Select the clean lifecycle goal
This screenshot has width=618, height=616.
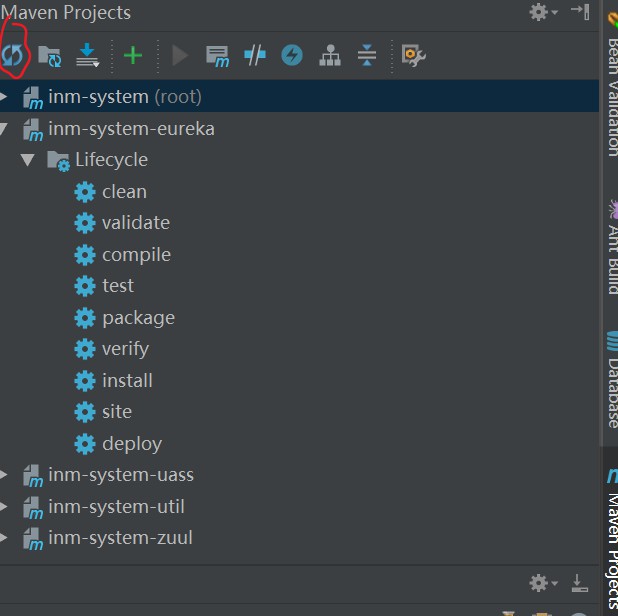(125, 192)
